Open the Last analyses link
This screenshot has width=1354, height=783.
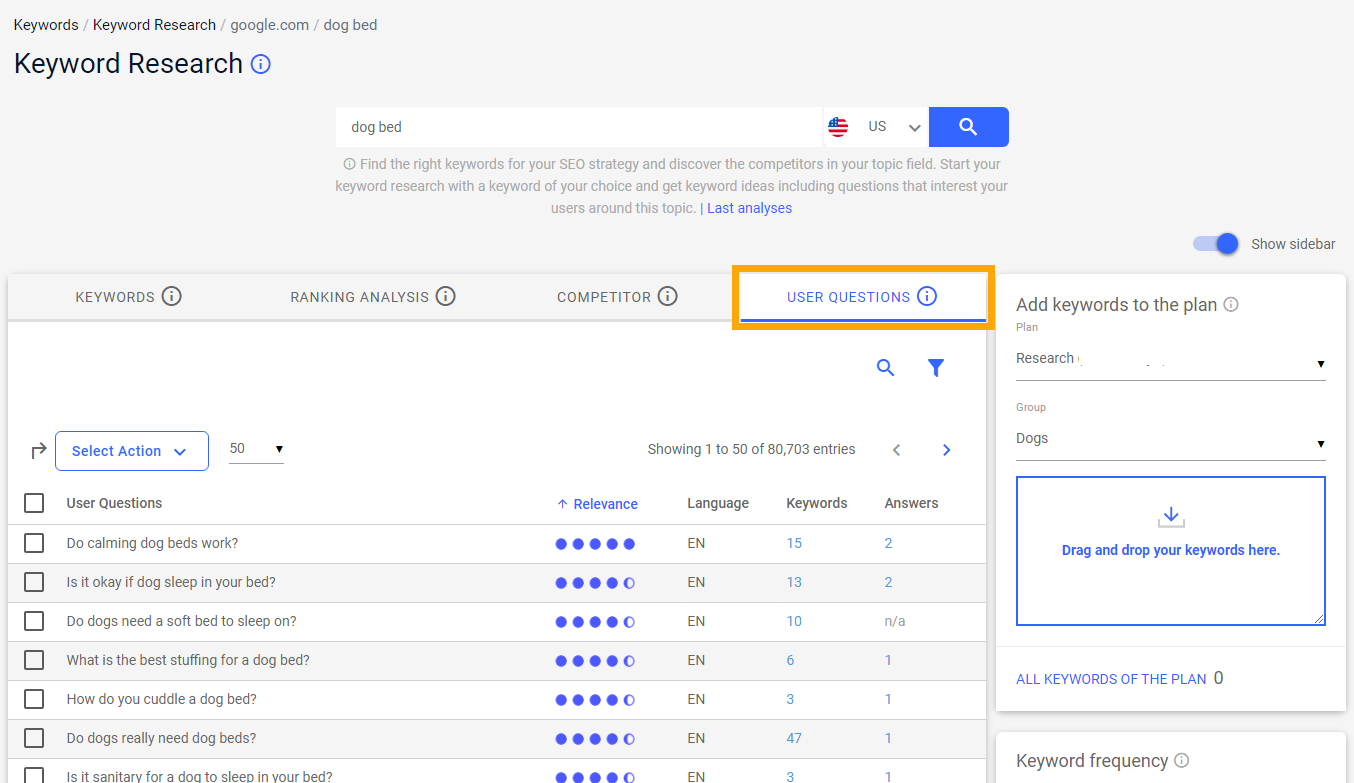tap(749, 208)
